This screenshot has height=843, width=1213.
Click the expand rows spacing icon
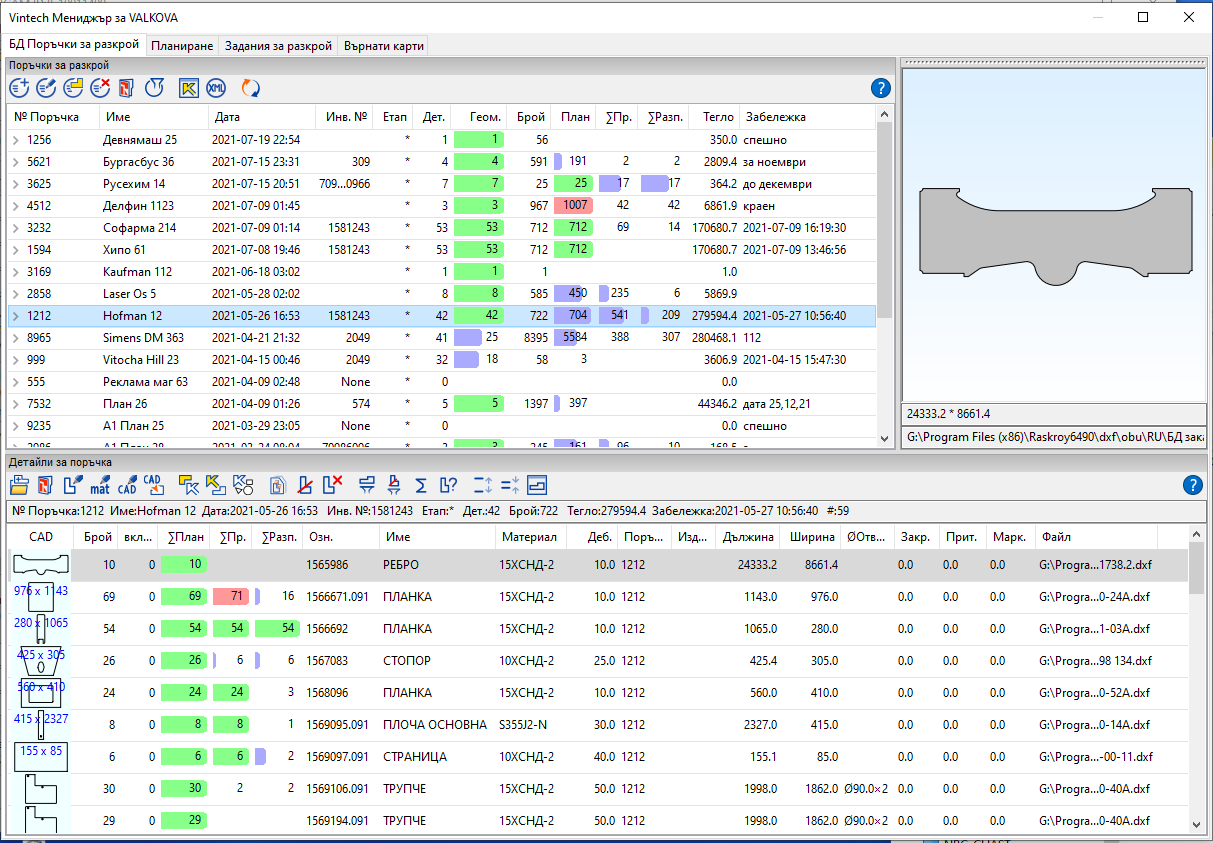click(483, 486)
